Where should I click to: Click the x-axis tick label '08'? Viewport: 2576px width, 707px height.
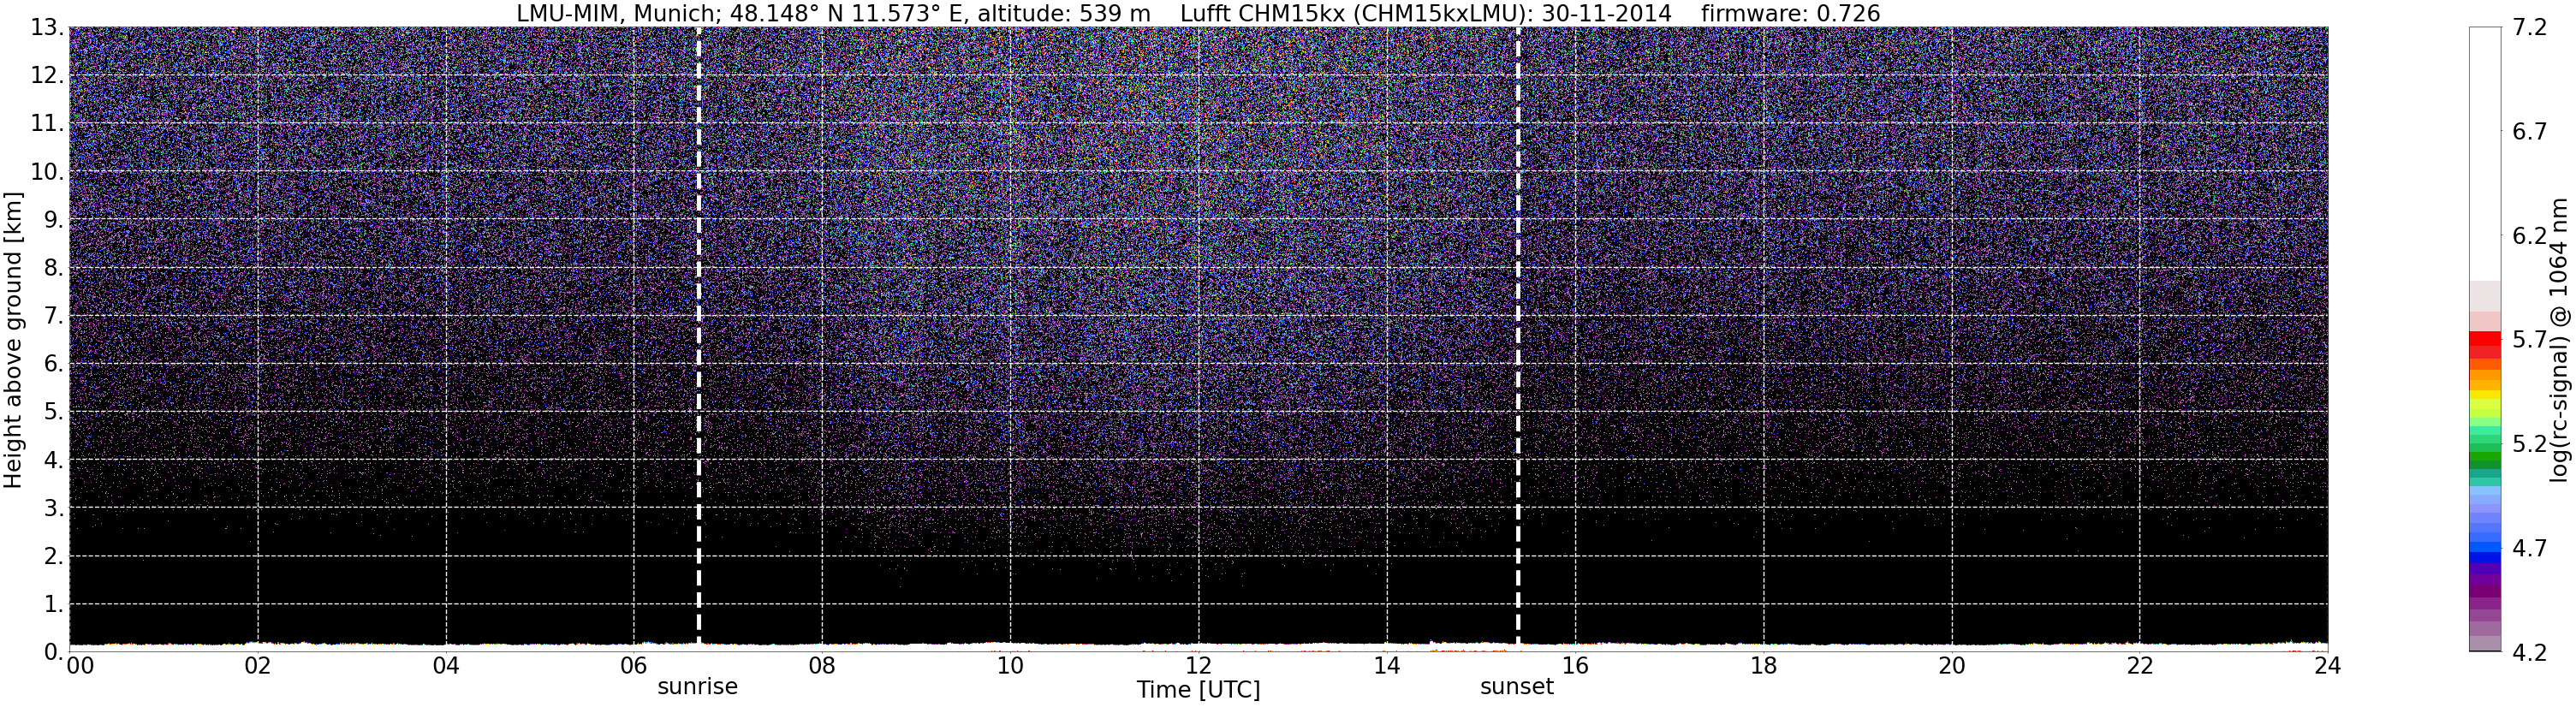[x=822, y=666]
